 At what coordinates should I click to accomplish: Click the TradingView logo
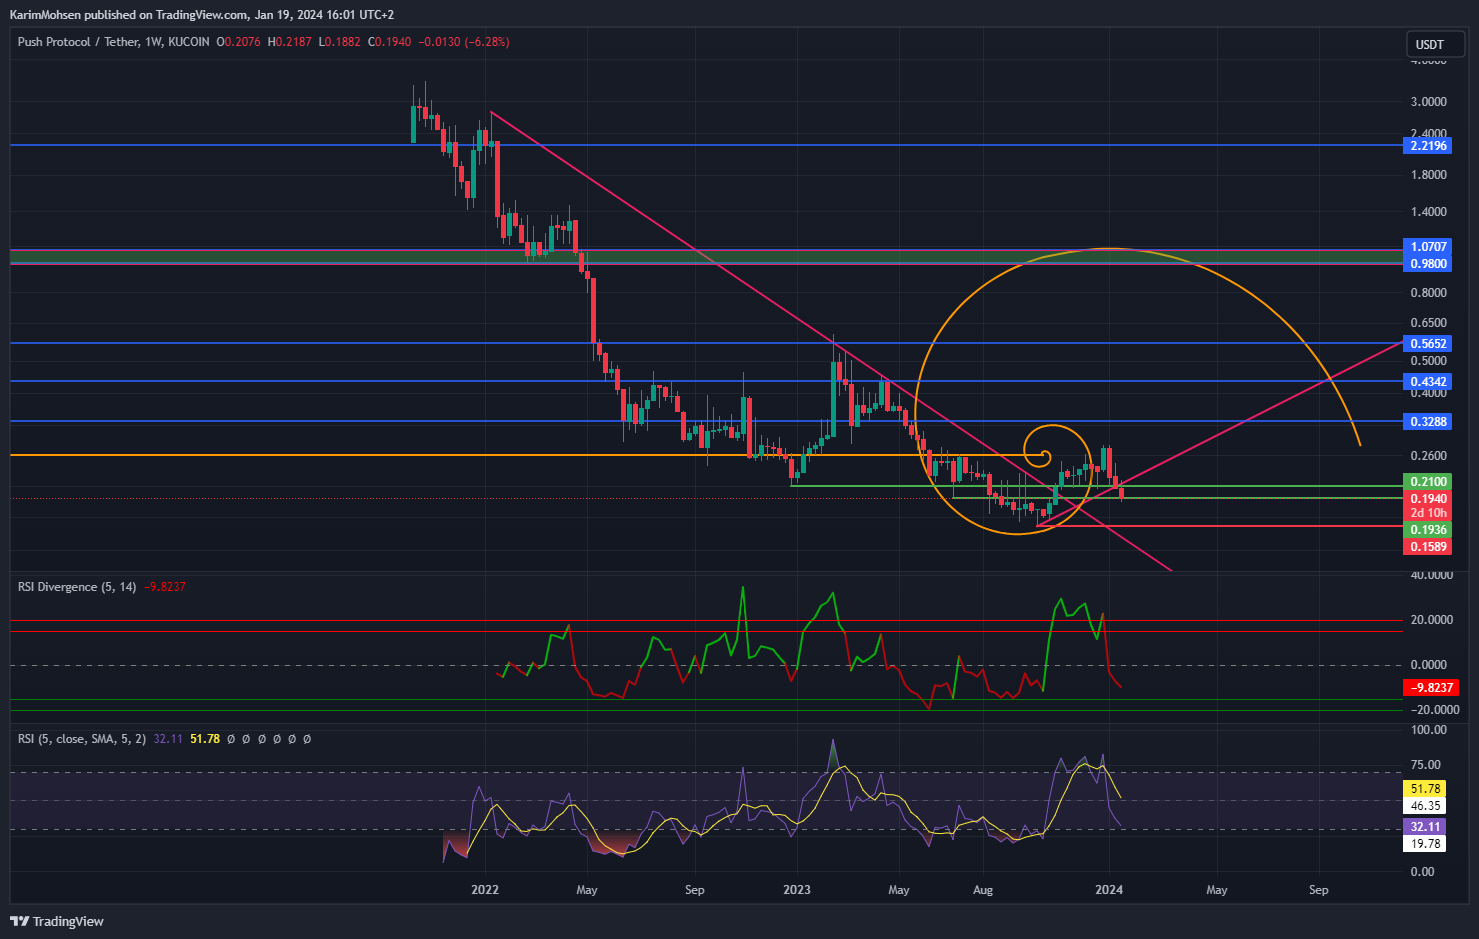[x=57, y=921]
